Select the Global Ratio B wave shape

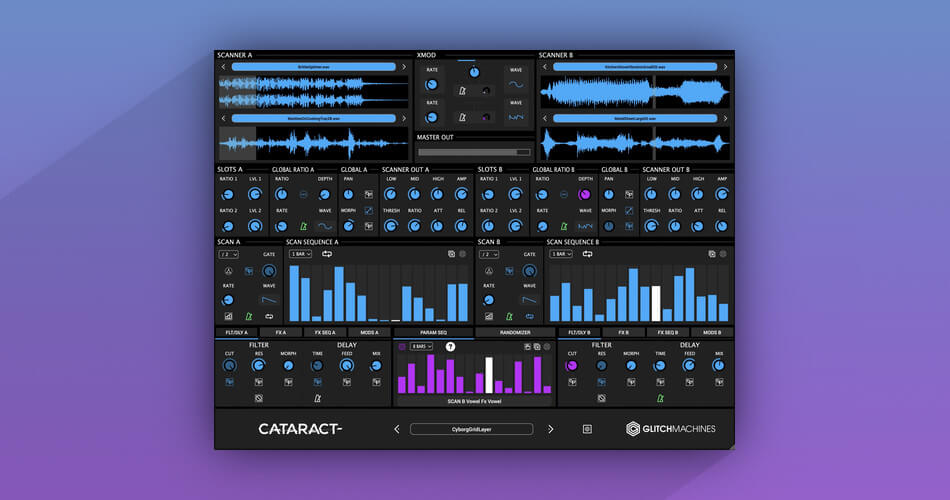[586, 227]
